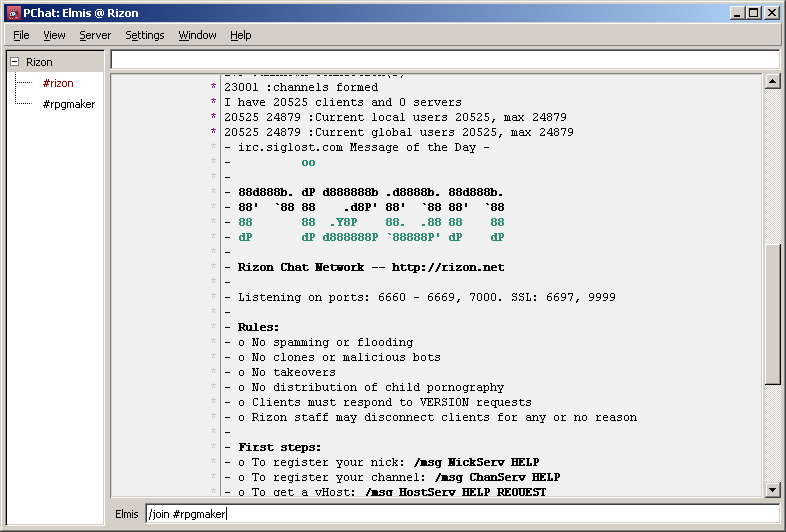Click 'No clones or malicious bots' line
The image size is (786, 532).
pos(339,358)
